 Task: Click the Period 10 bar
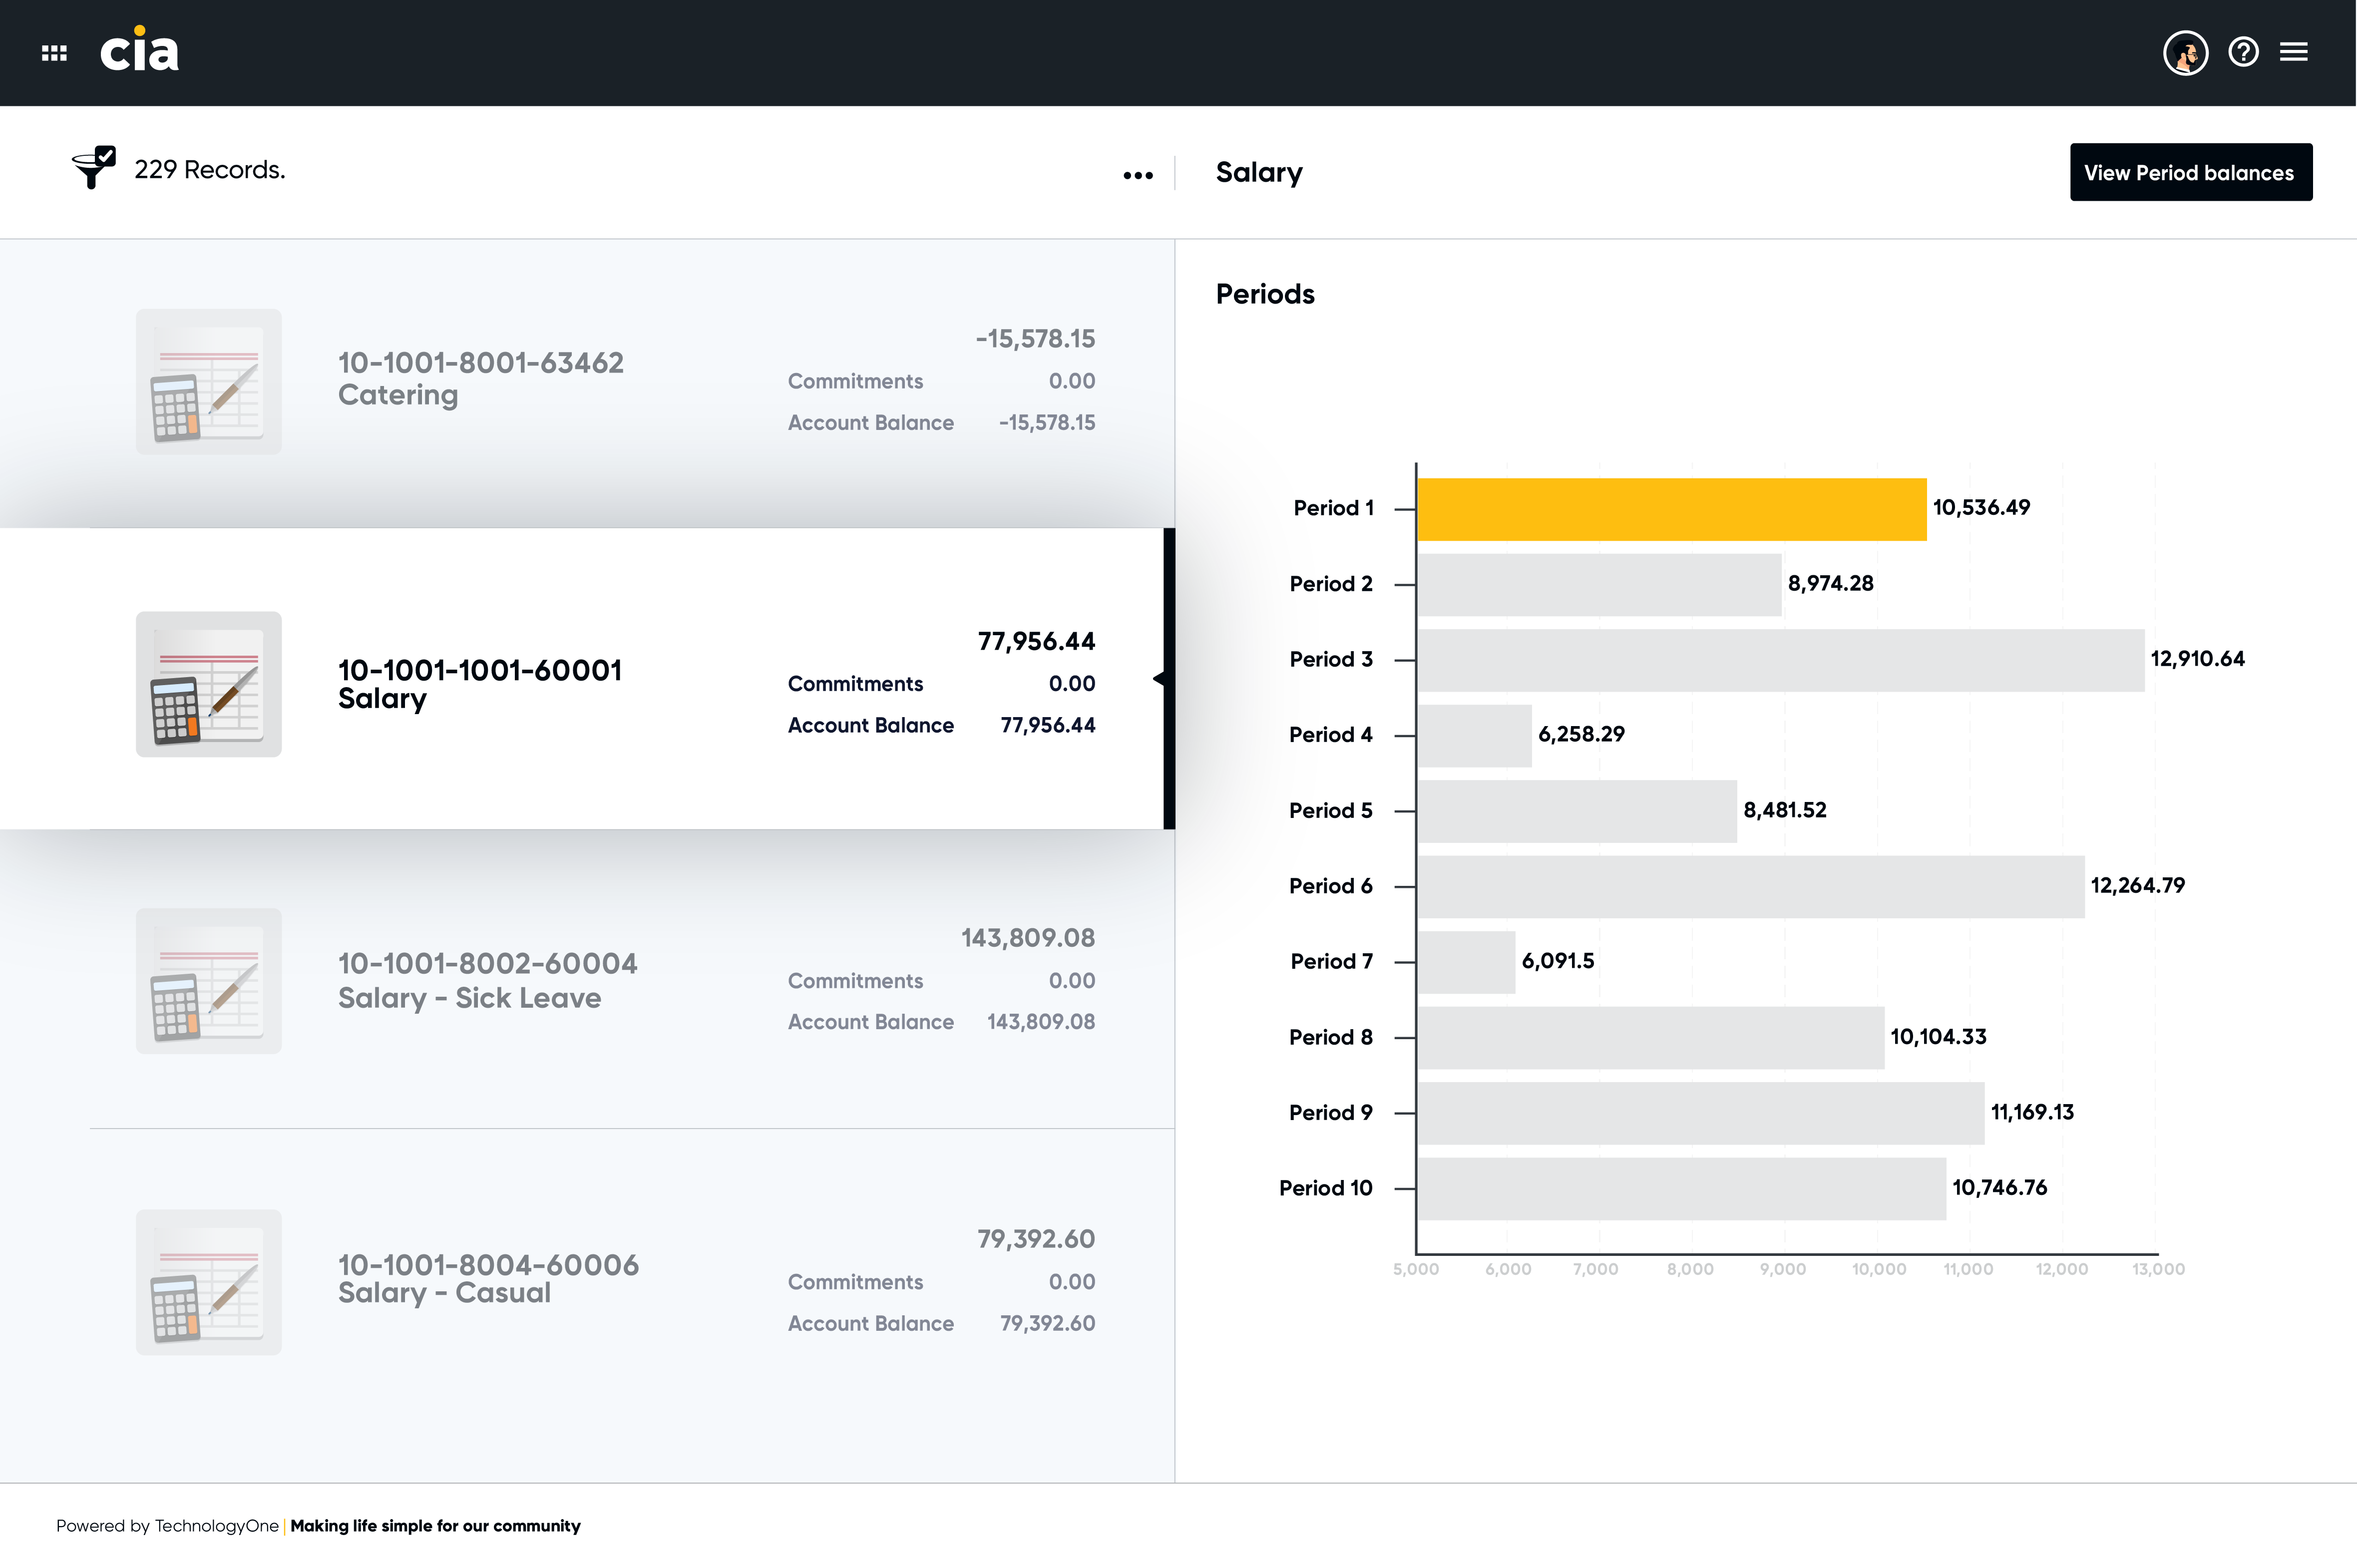(1681, 1188)
